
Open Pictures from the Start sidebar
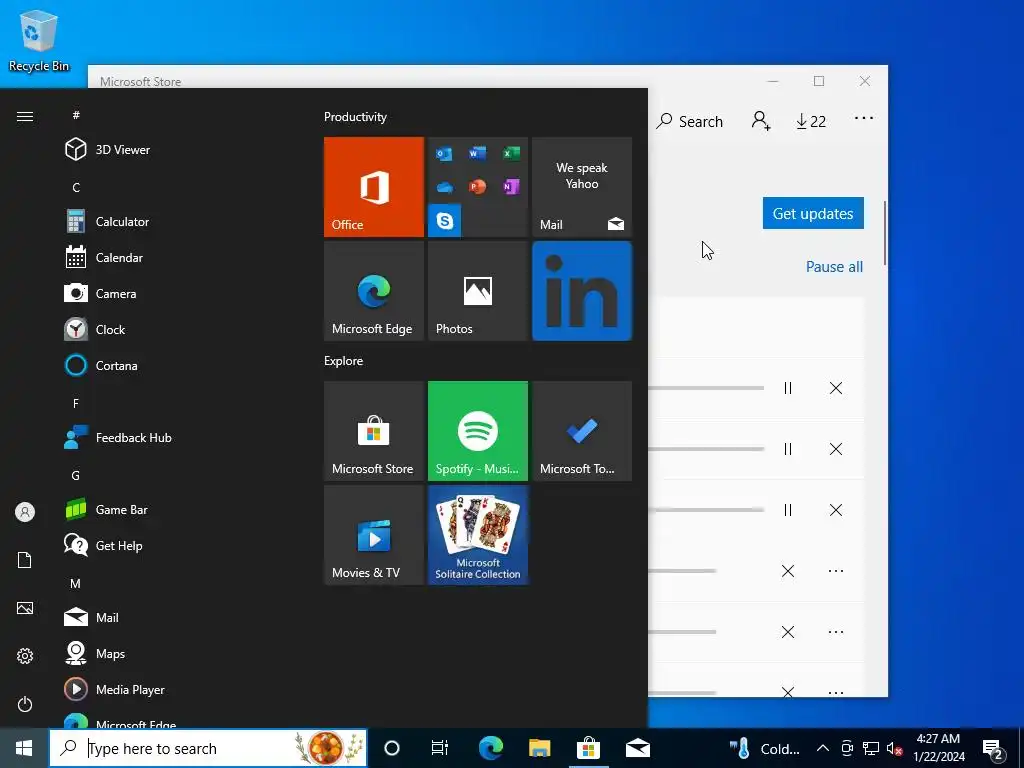pos(25,608)
